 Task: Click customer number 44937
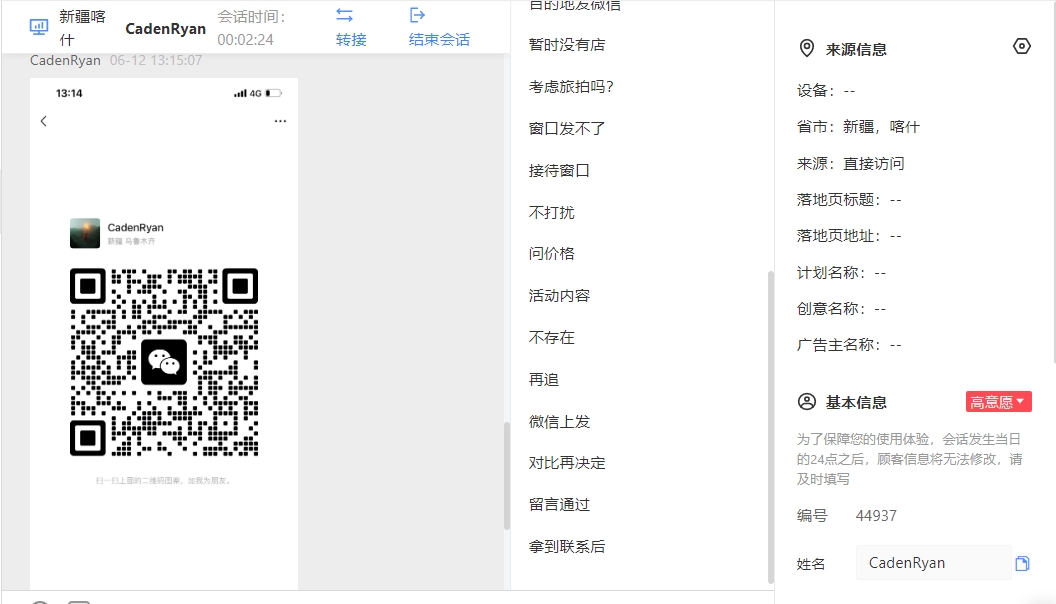click(x=876, y=516)
